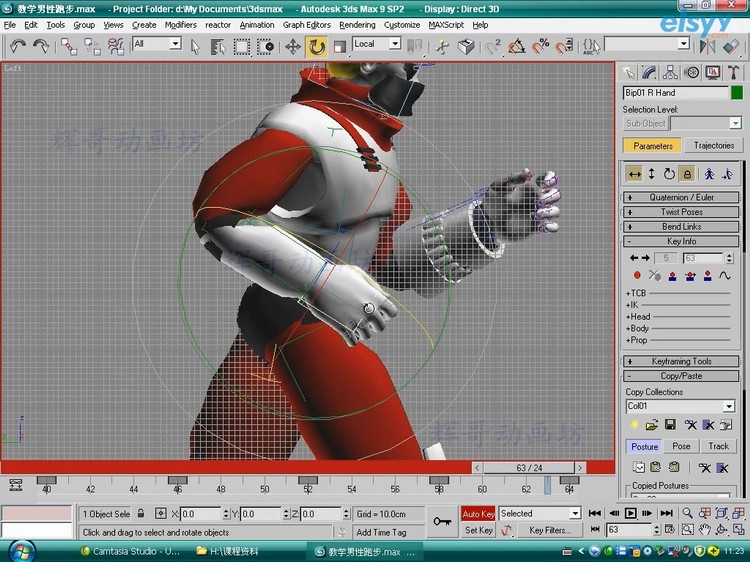Choose the Unlink Selection tool
The height and width of the screenshot is (562, 750).
pyautogui.click(x=92, y=46)
